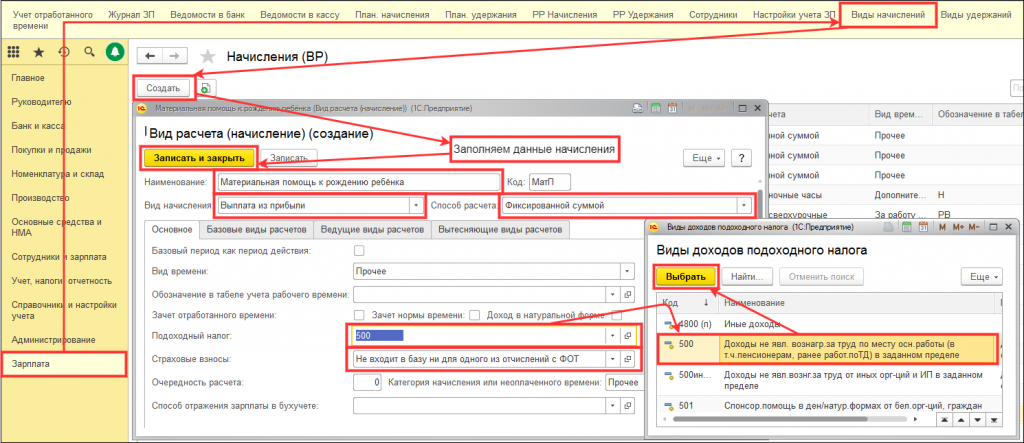Image resolution: width=1024 pixels, height=443 pixels.
Task: Check the Зачет нормы времени box
Action: [x=475, y=315]
